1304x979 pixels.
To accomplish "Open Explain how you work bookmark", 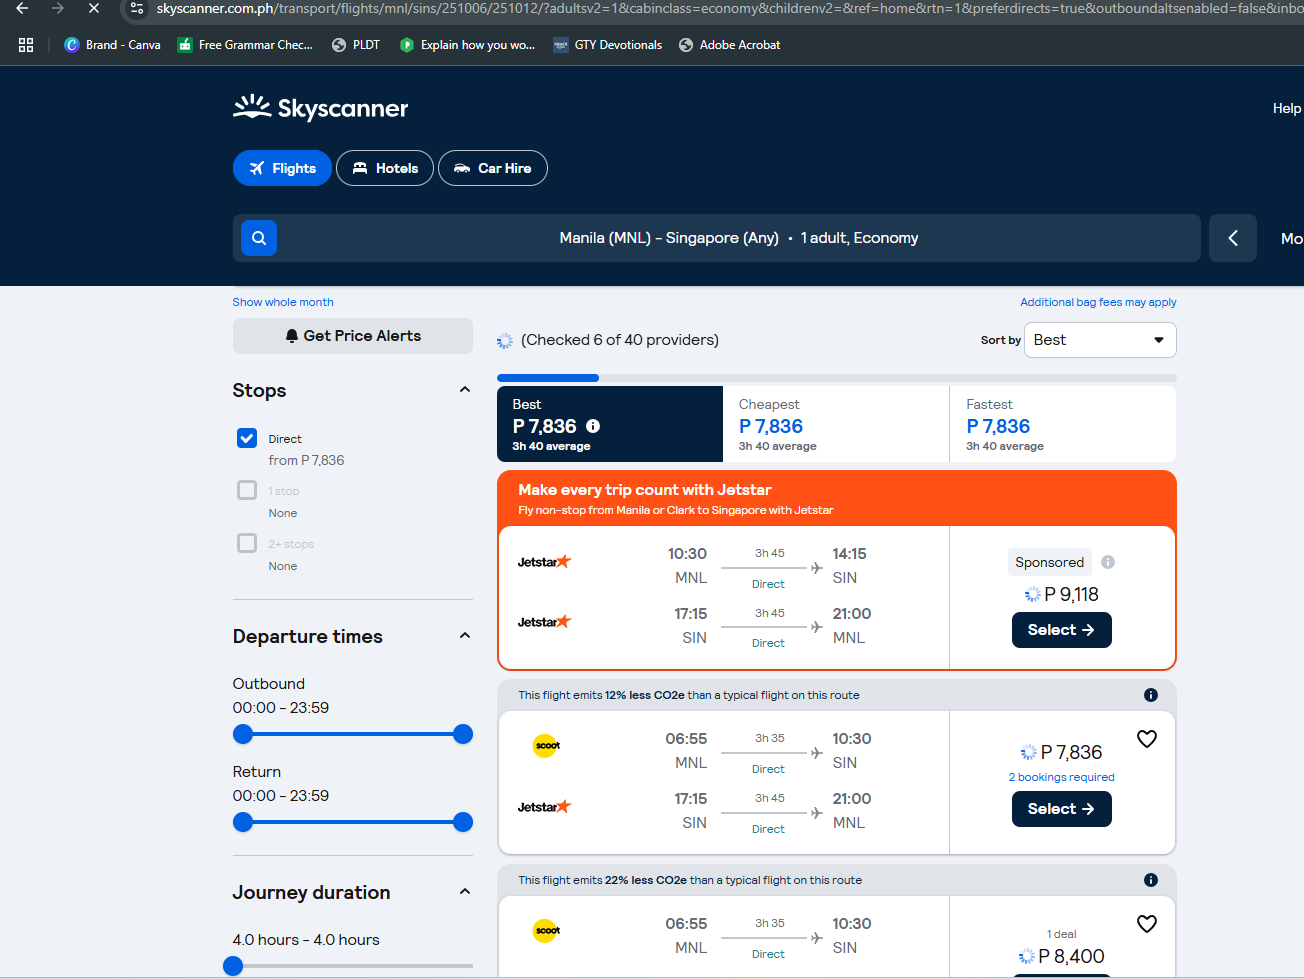I will pyautogui.click(x=467, y=45).
